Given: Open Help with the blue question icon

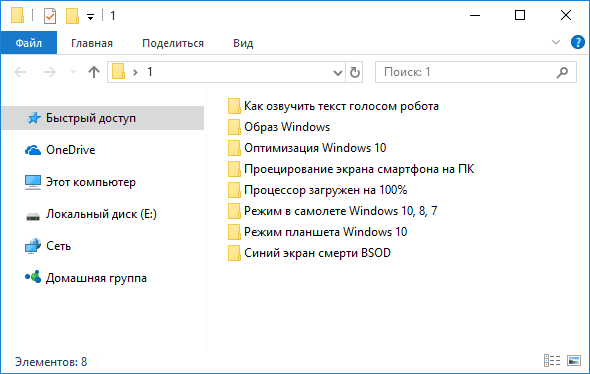Looking at the screenshot, I should point(577,42).
